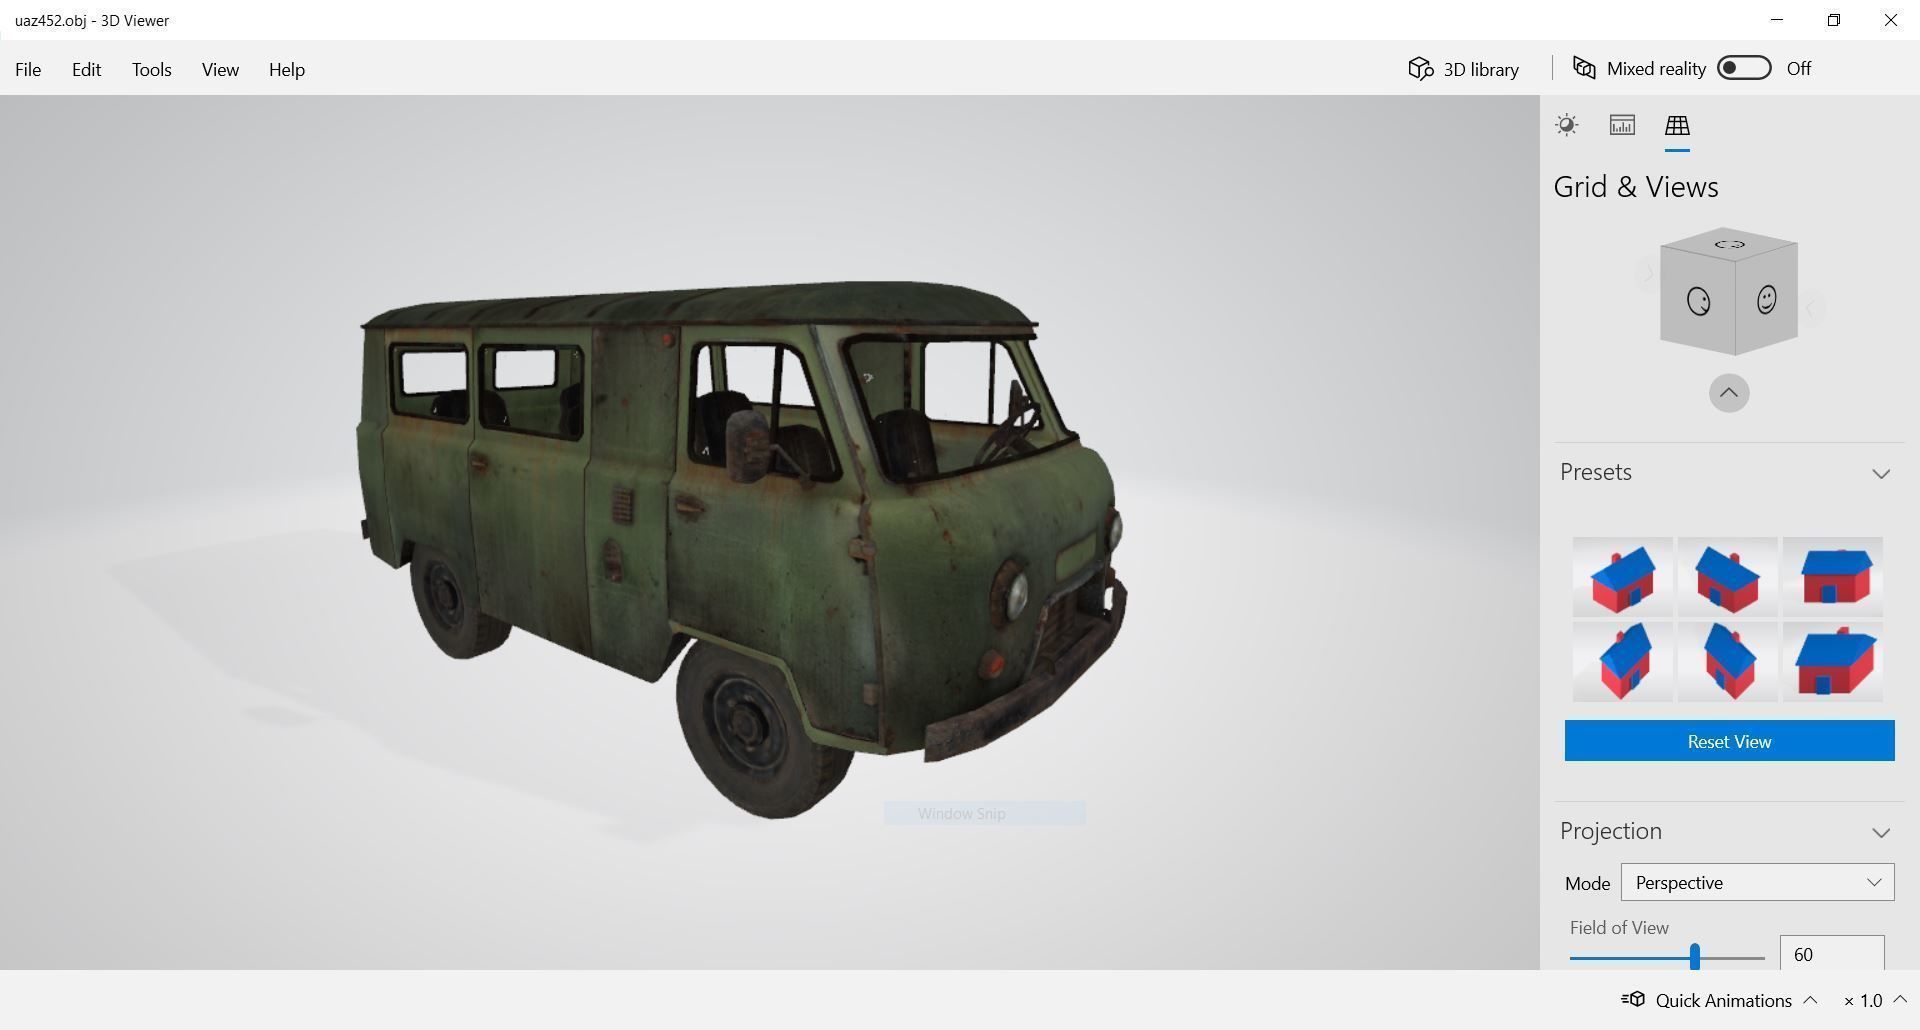Screen dimensions: 1920x1030
Task: Click the top face of the view cube
Action: pos(1729,244)
